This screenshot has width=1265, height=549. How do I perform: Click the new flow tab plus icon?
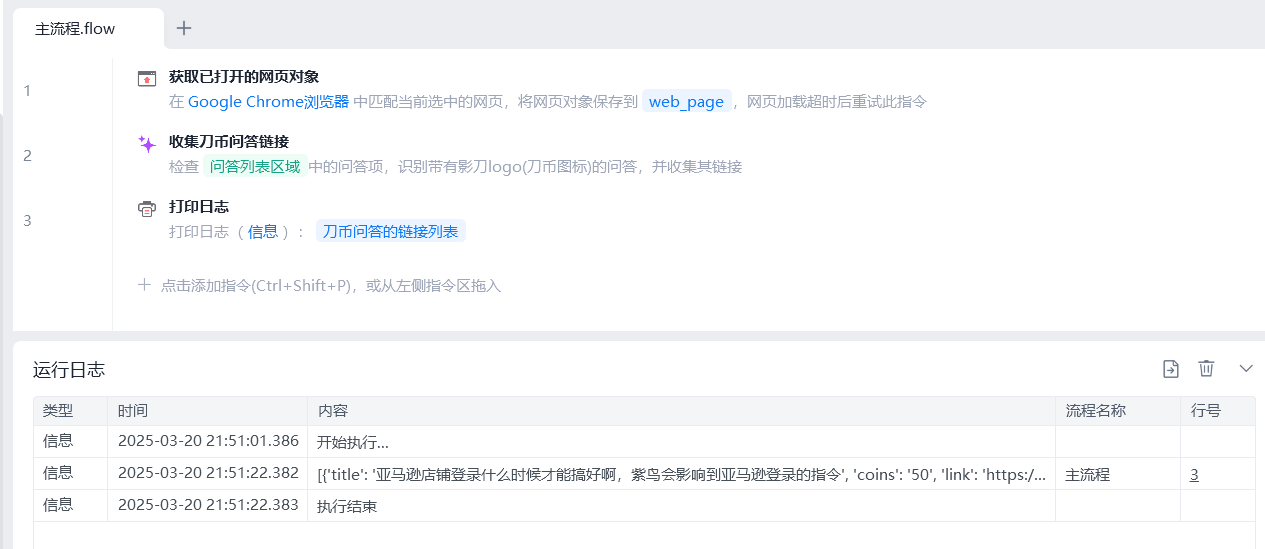click(x=184, y=28)
